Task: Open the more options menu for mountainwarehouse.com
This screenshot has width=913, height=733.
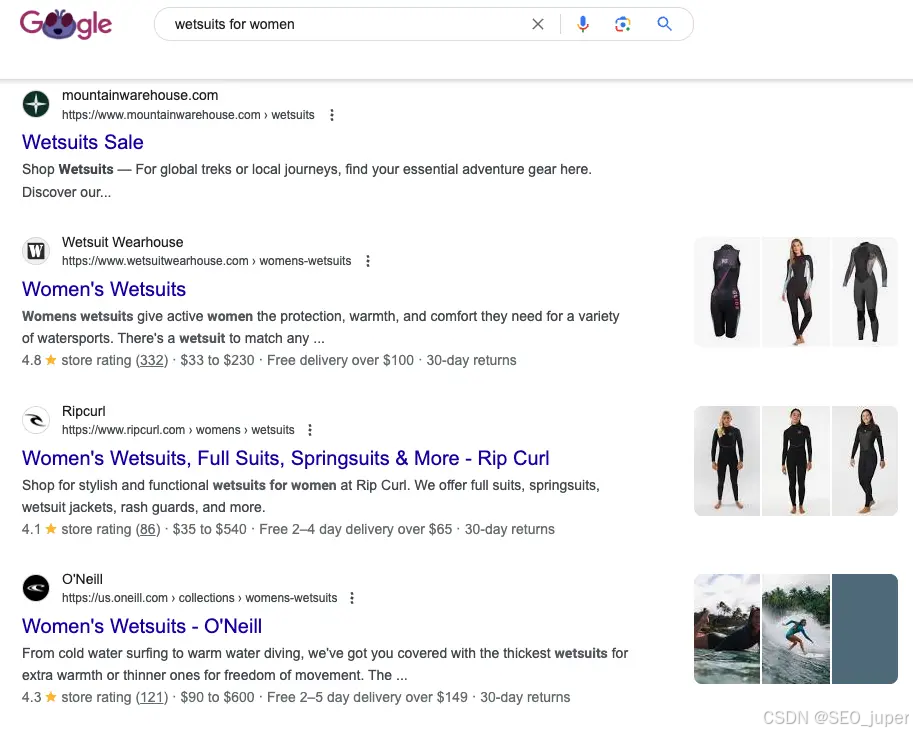Action: (x=332, y=115)
